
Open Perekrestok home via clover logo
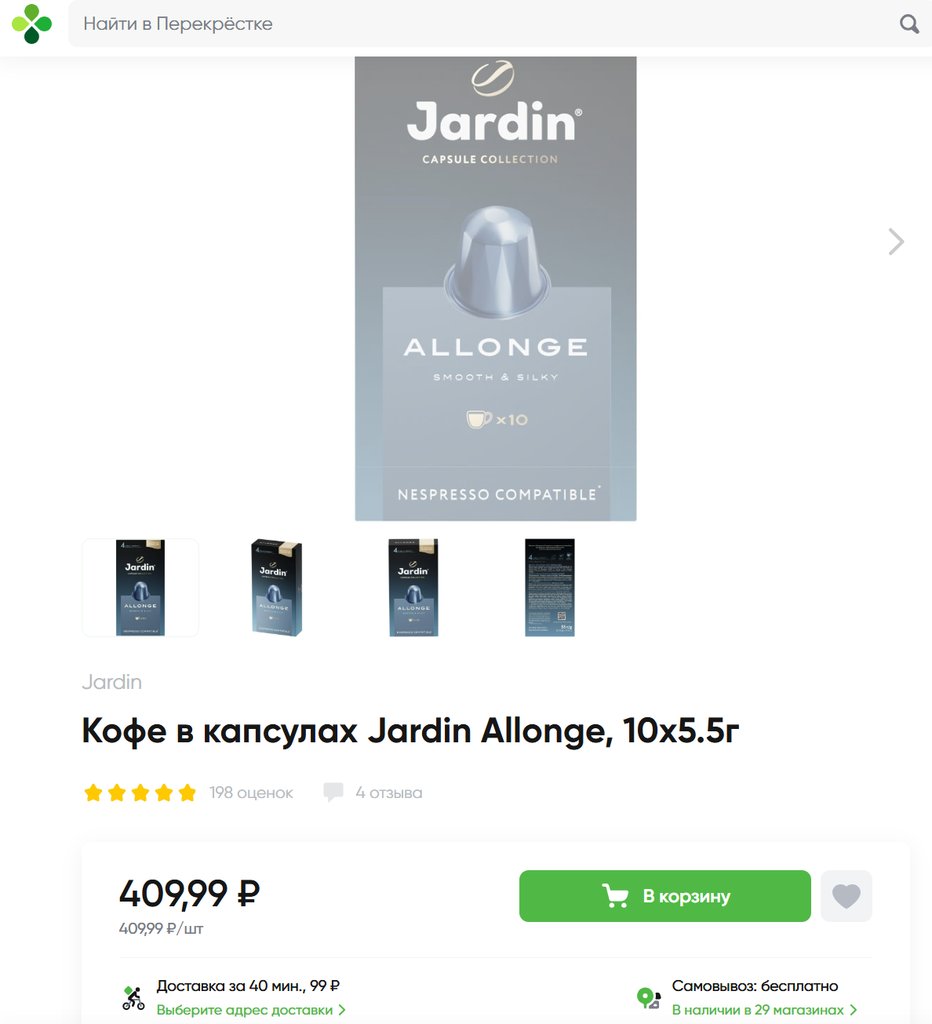pyautogui.click(x=31, y=24)
